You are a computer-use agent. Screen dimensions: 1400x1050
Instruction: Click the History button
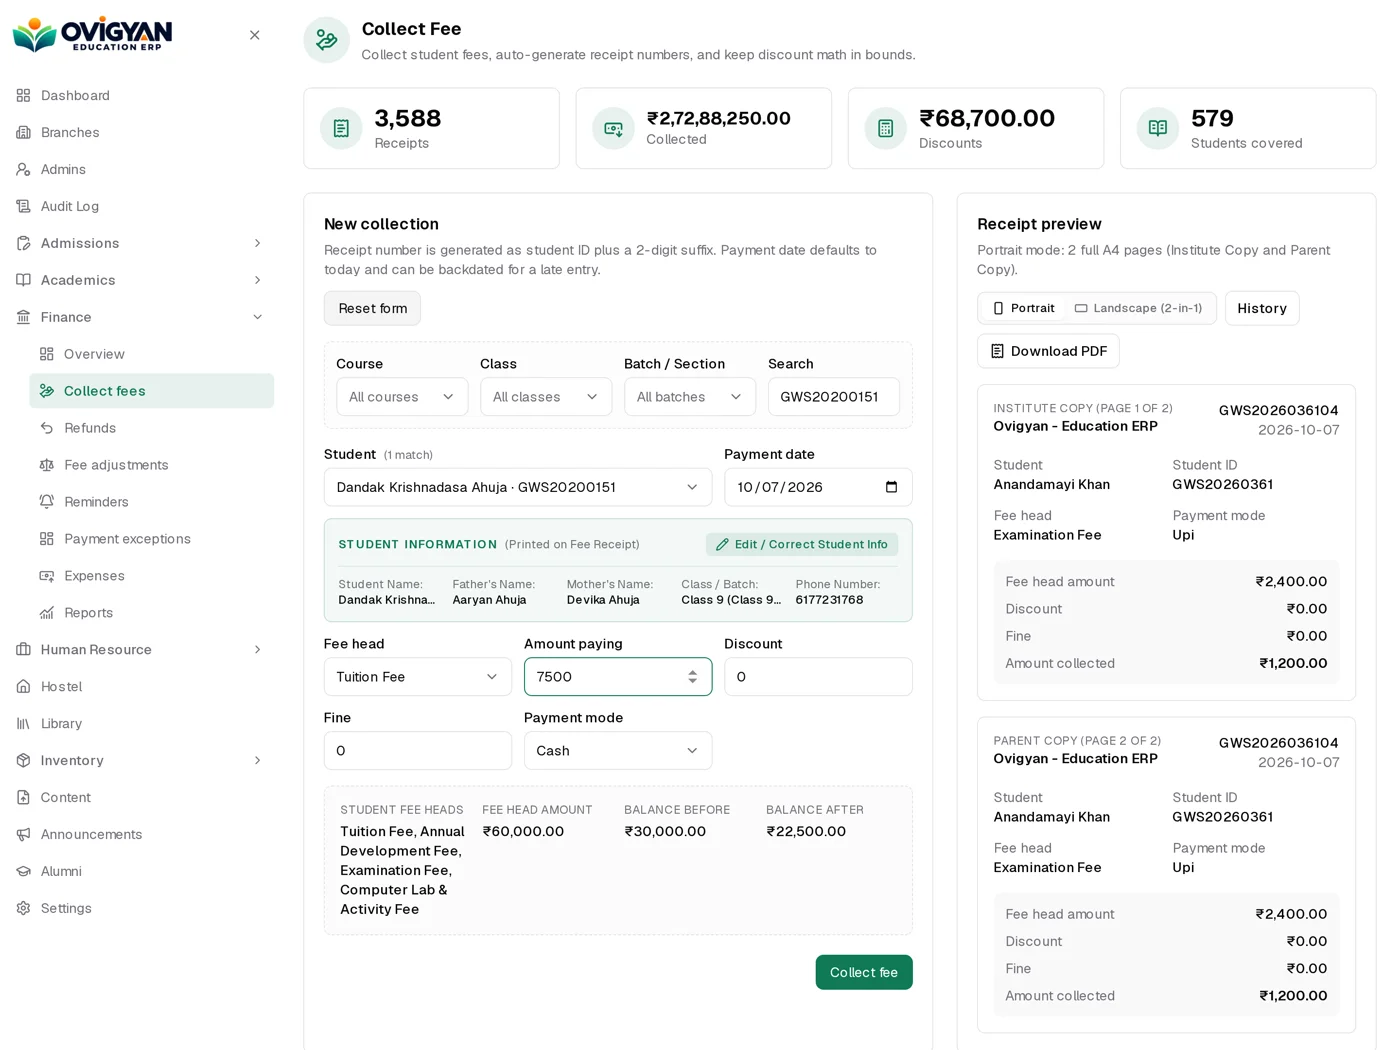tap(1262, 308)
